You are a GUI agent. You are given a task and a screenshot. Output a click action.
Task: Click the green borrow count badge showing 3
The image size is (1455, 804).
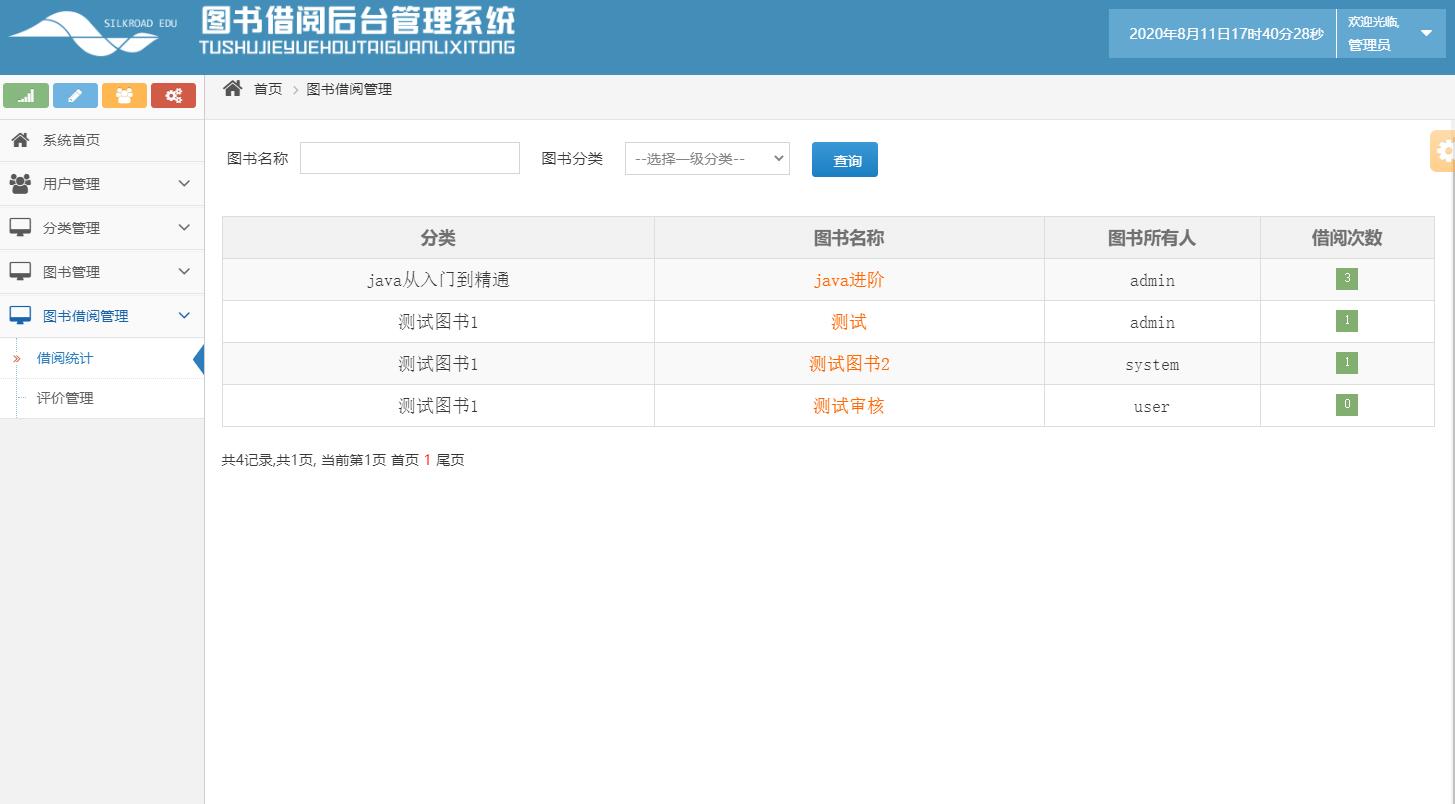pyautogui.click(x=1346, y=279)
